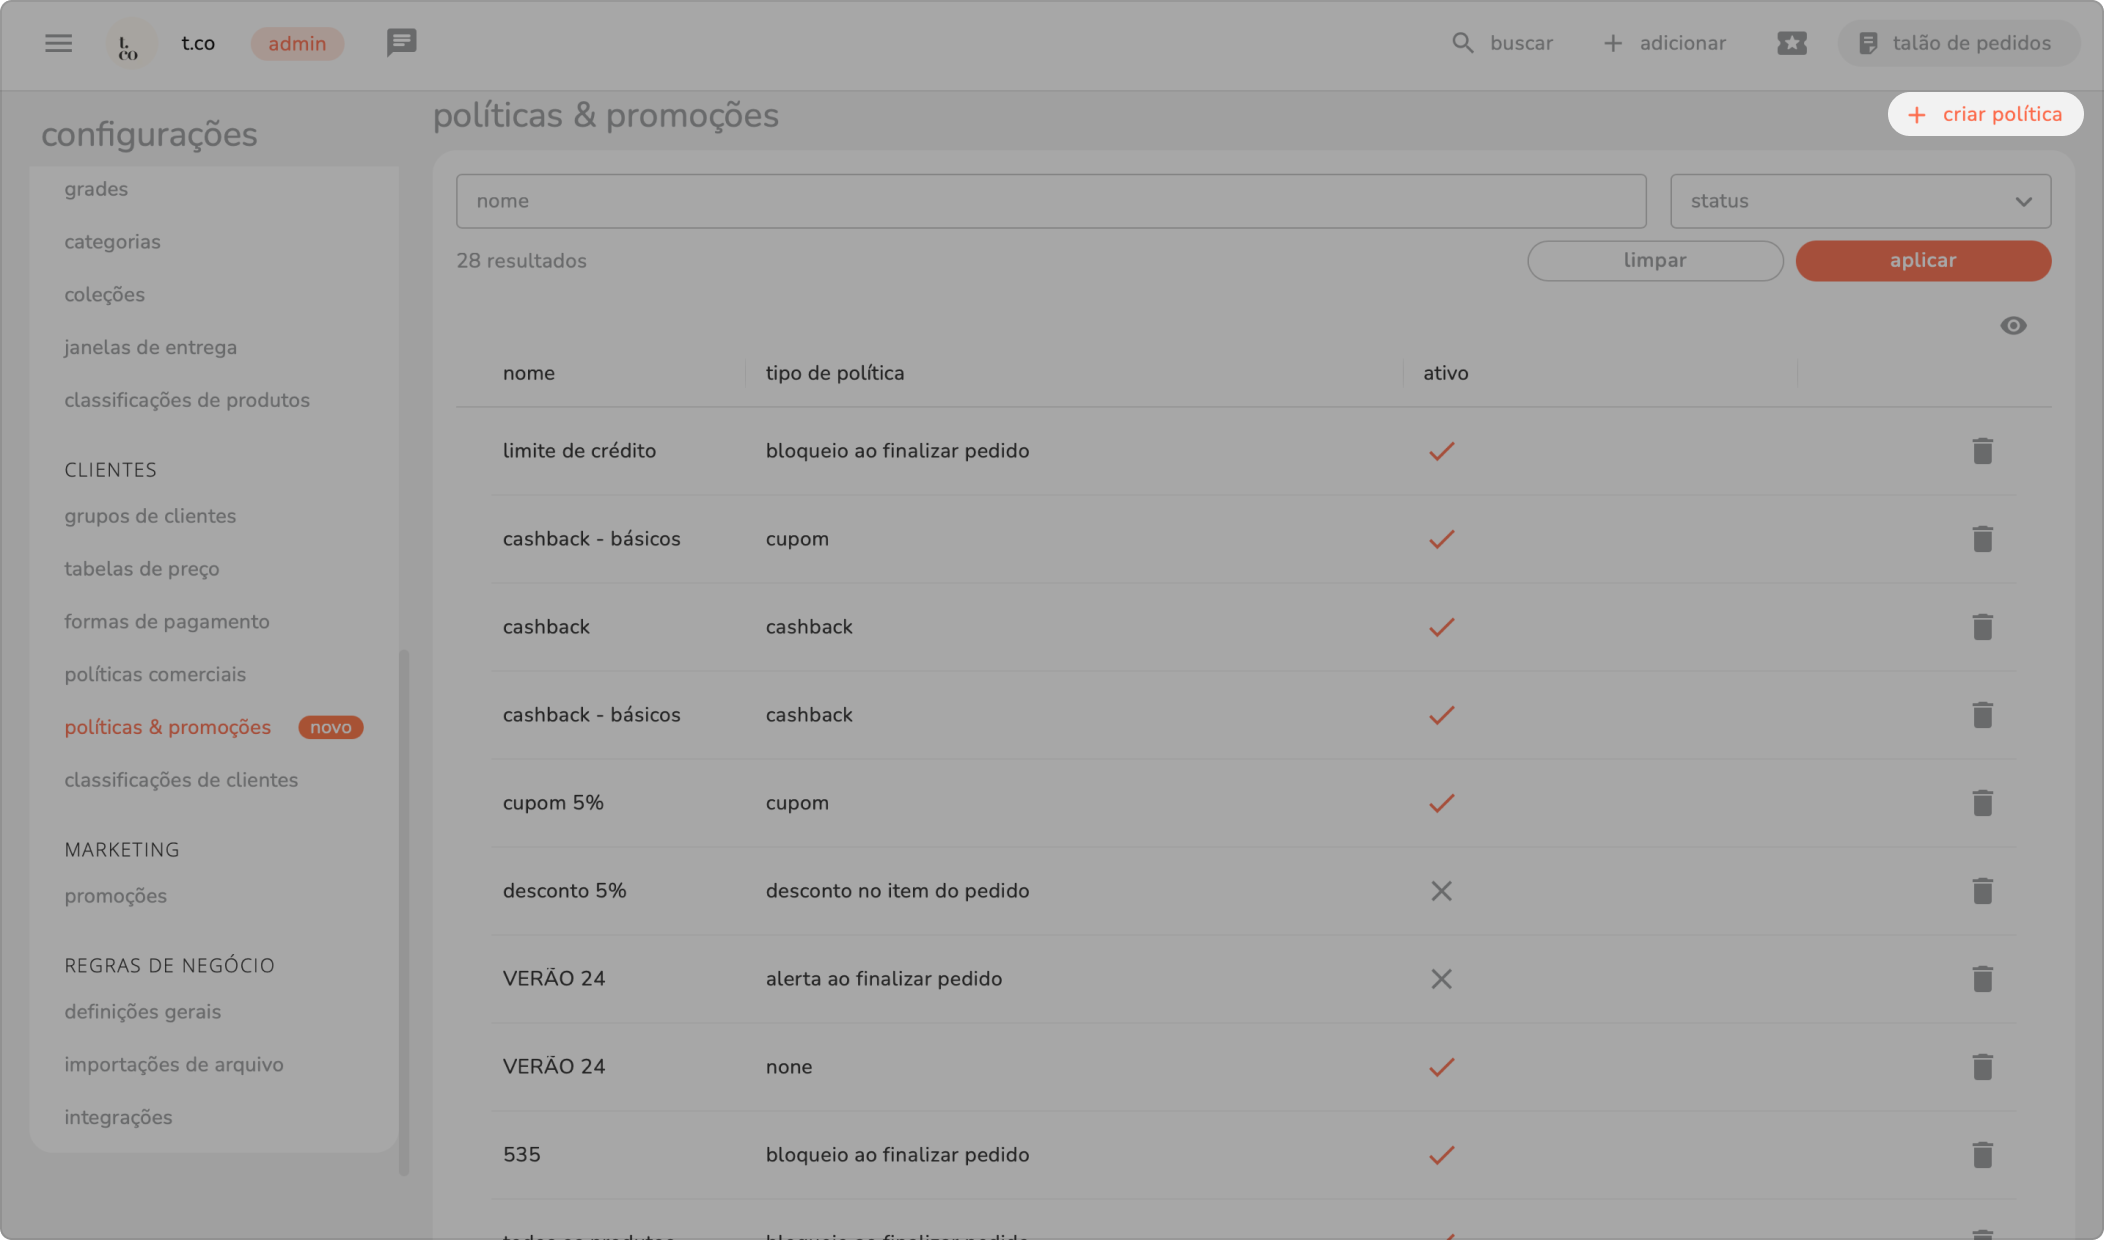Toggle active checkmark for cashback policy

1441,627
